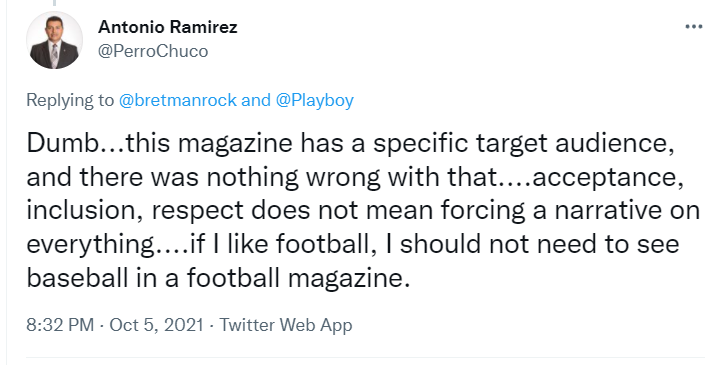Open the @PerroChuco handle profile

153,51
